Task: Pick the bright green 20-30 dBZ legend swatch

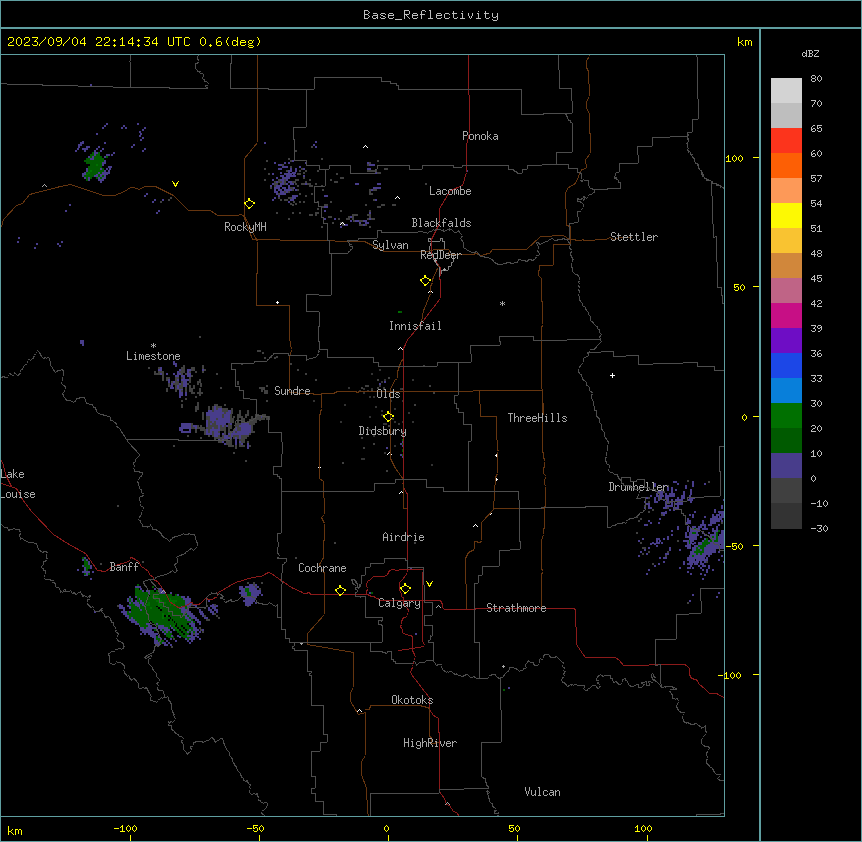Action: point(786,416)
